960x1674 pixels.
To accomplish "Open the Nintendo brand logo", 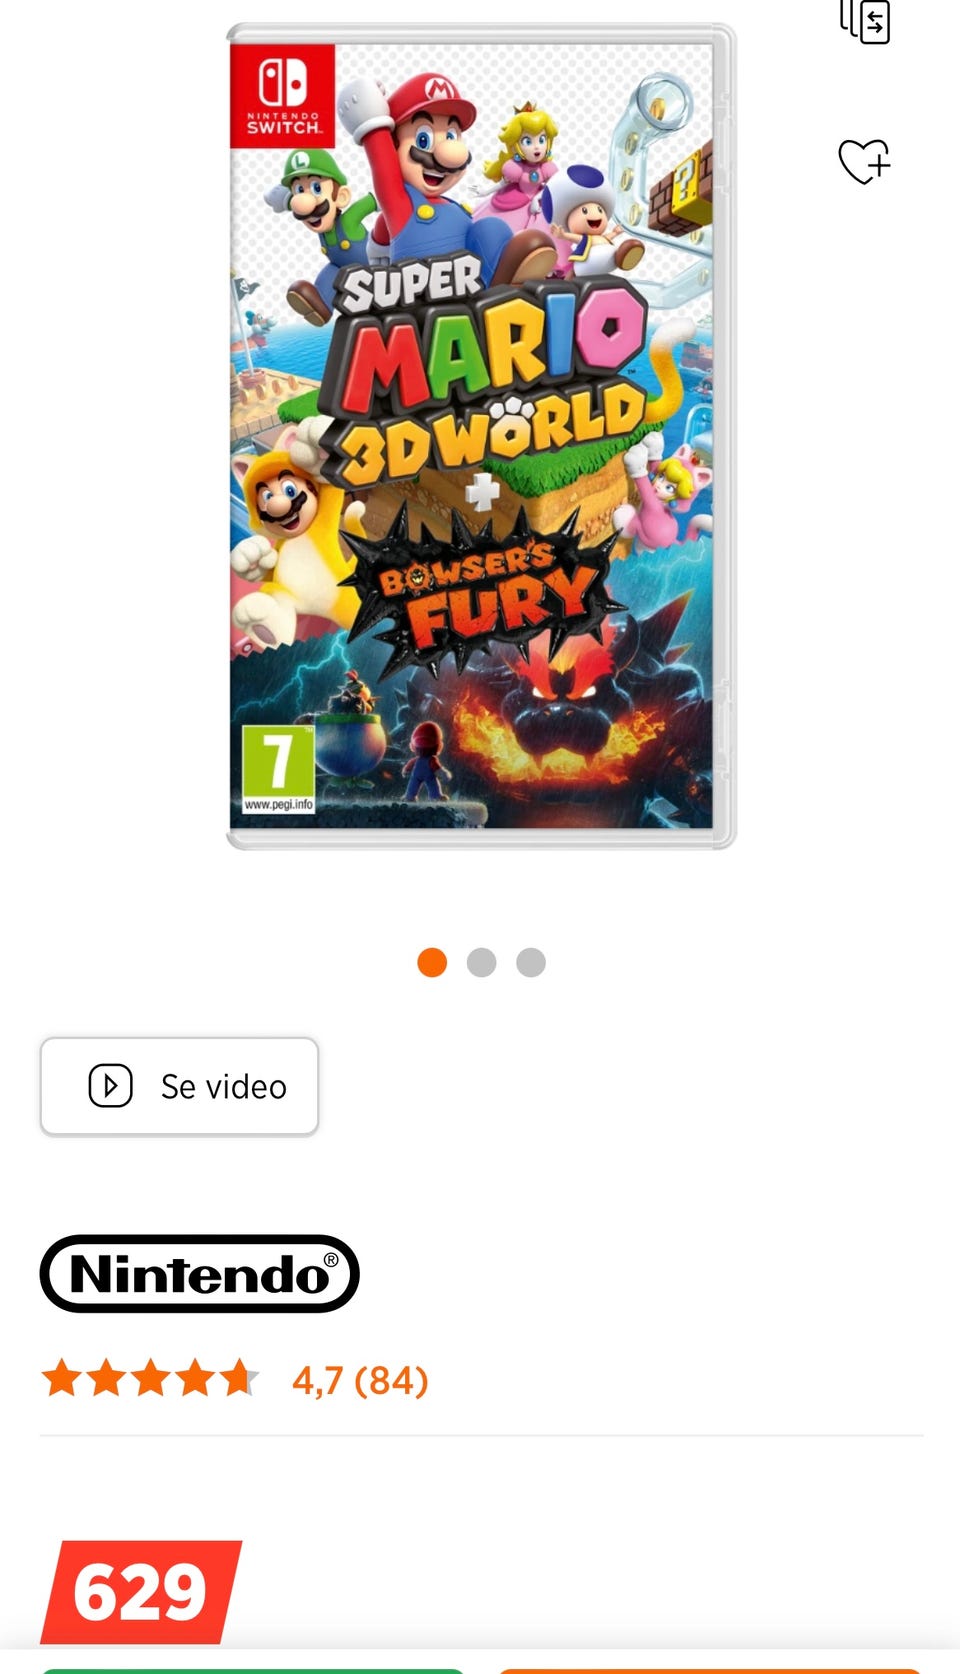I will (x=199, y=1274).
